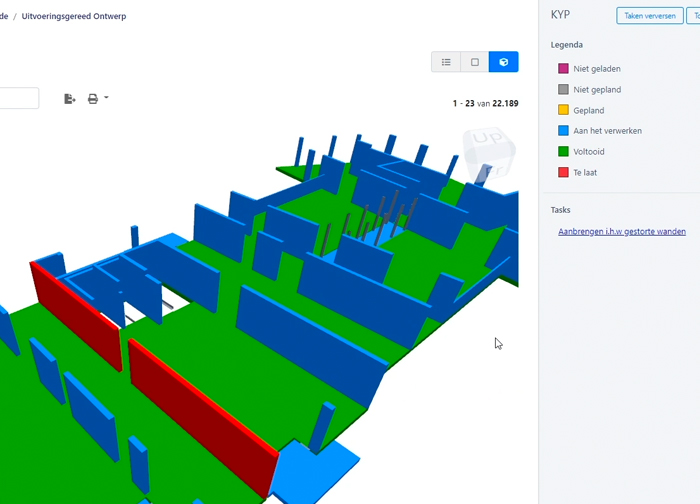The image size is (700, 504).
Task: Click the Te laat red swatch
Action: pos(563,173)
